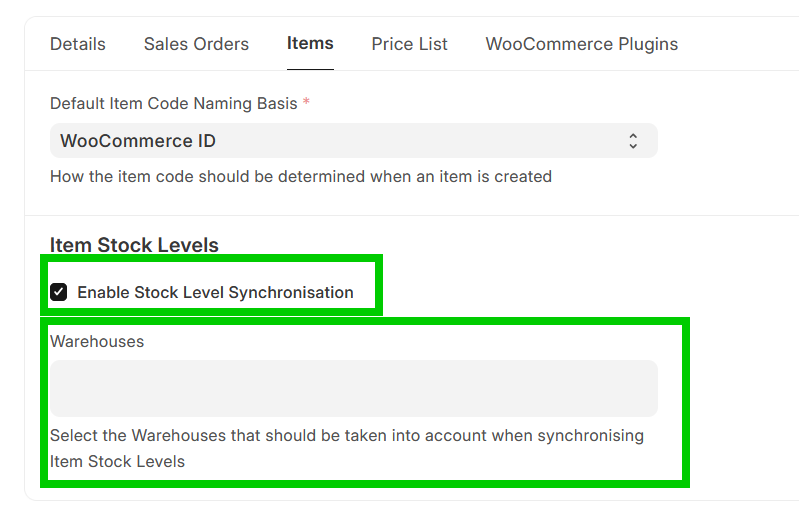Focus the Warehouses input field

(353, 388)
